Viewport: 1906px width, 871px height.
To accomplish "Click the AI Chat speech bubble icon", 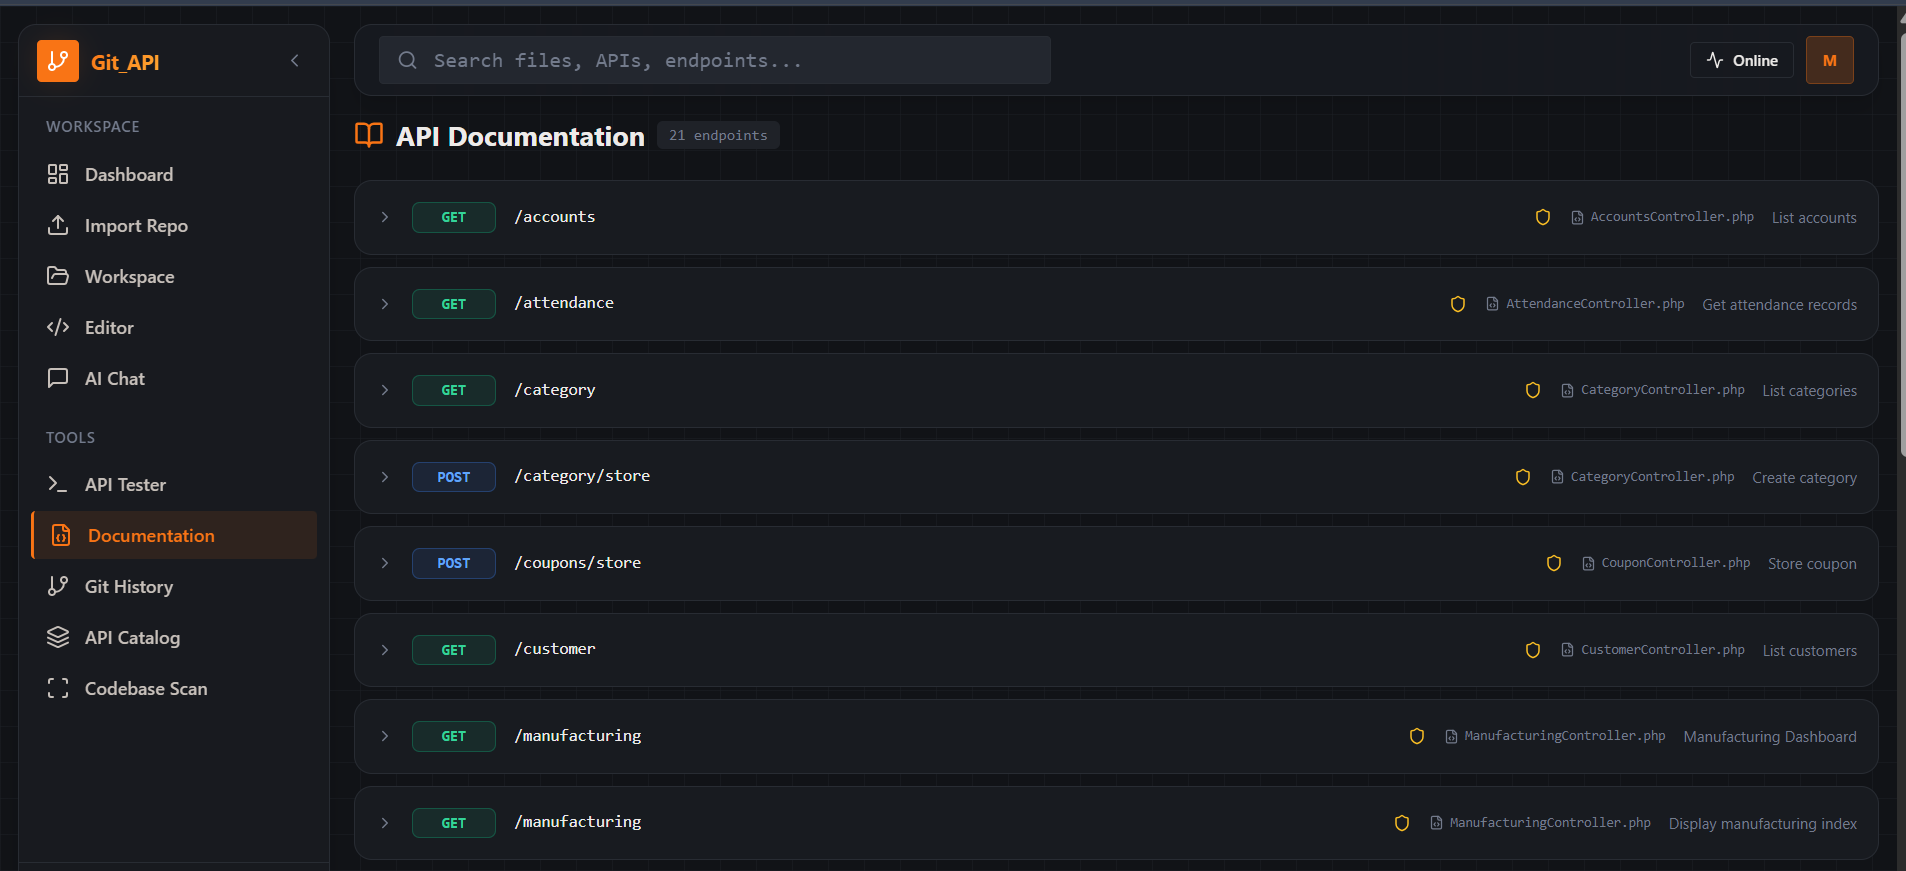I will tap(58, 378).
